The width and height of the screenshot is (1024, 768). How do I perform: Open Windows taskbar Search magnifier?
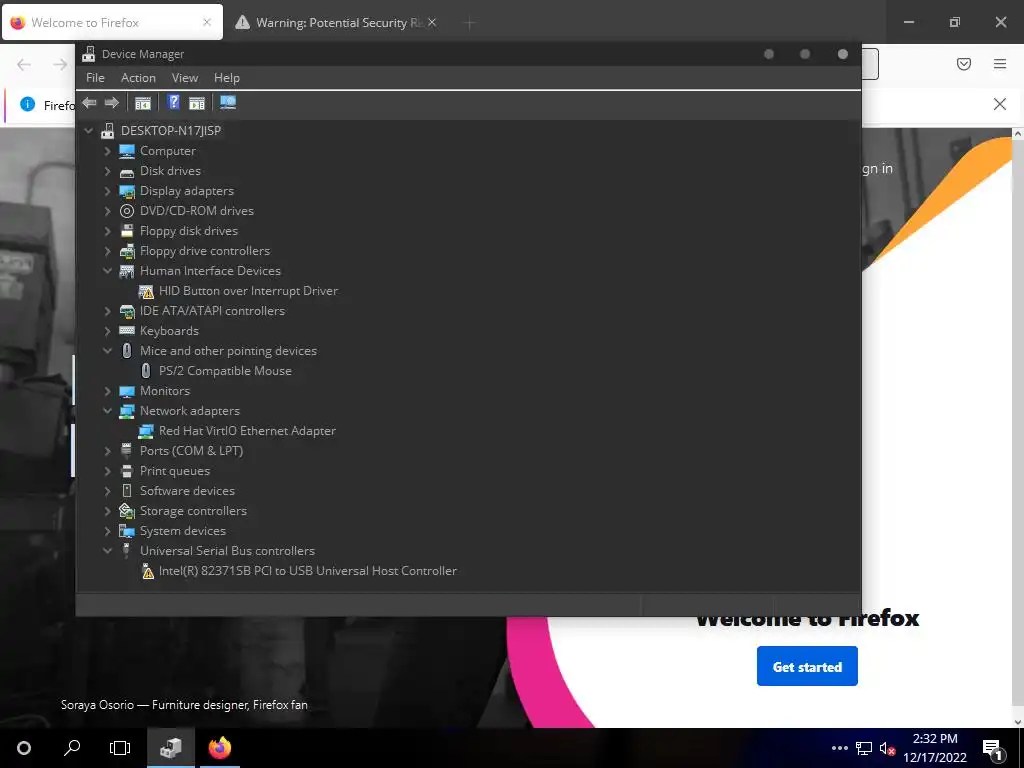point(72,748)
